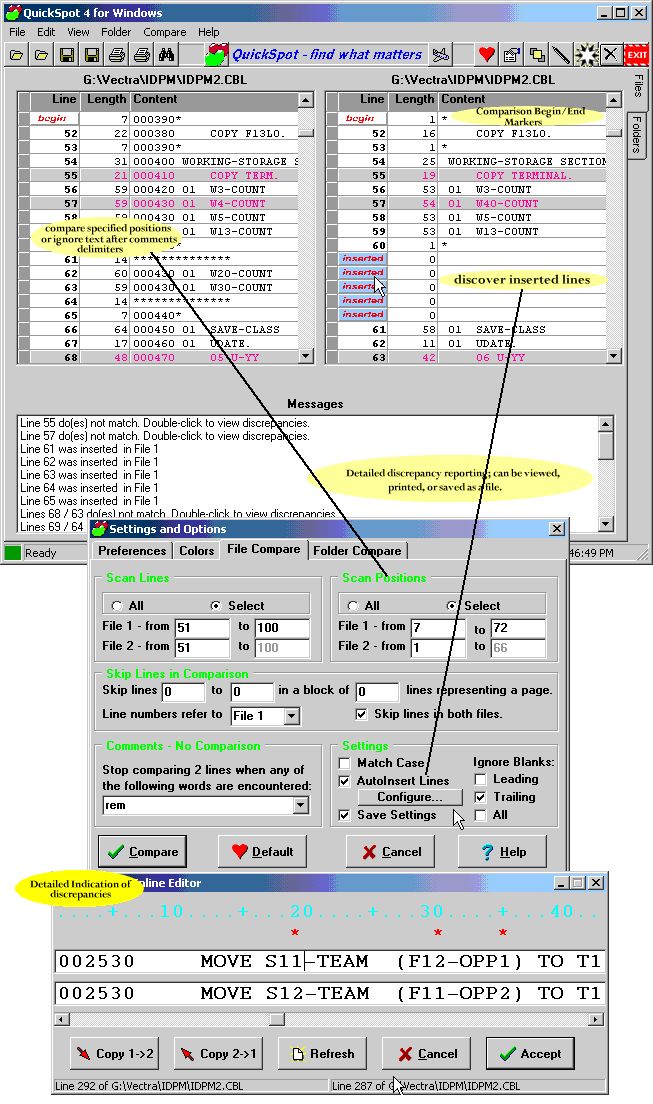Click the Skip lines first number field
653x1104 pixels.
[x=183, y=691]
